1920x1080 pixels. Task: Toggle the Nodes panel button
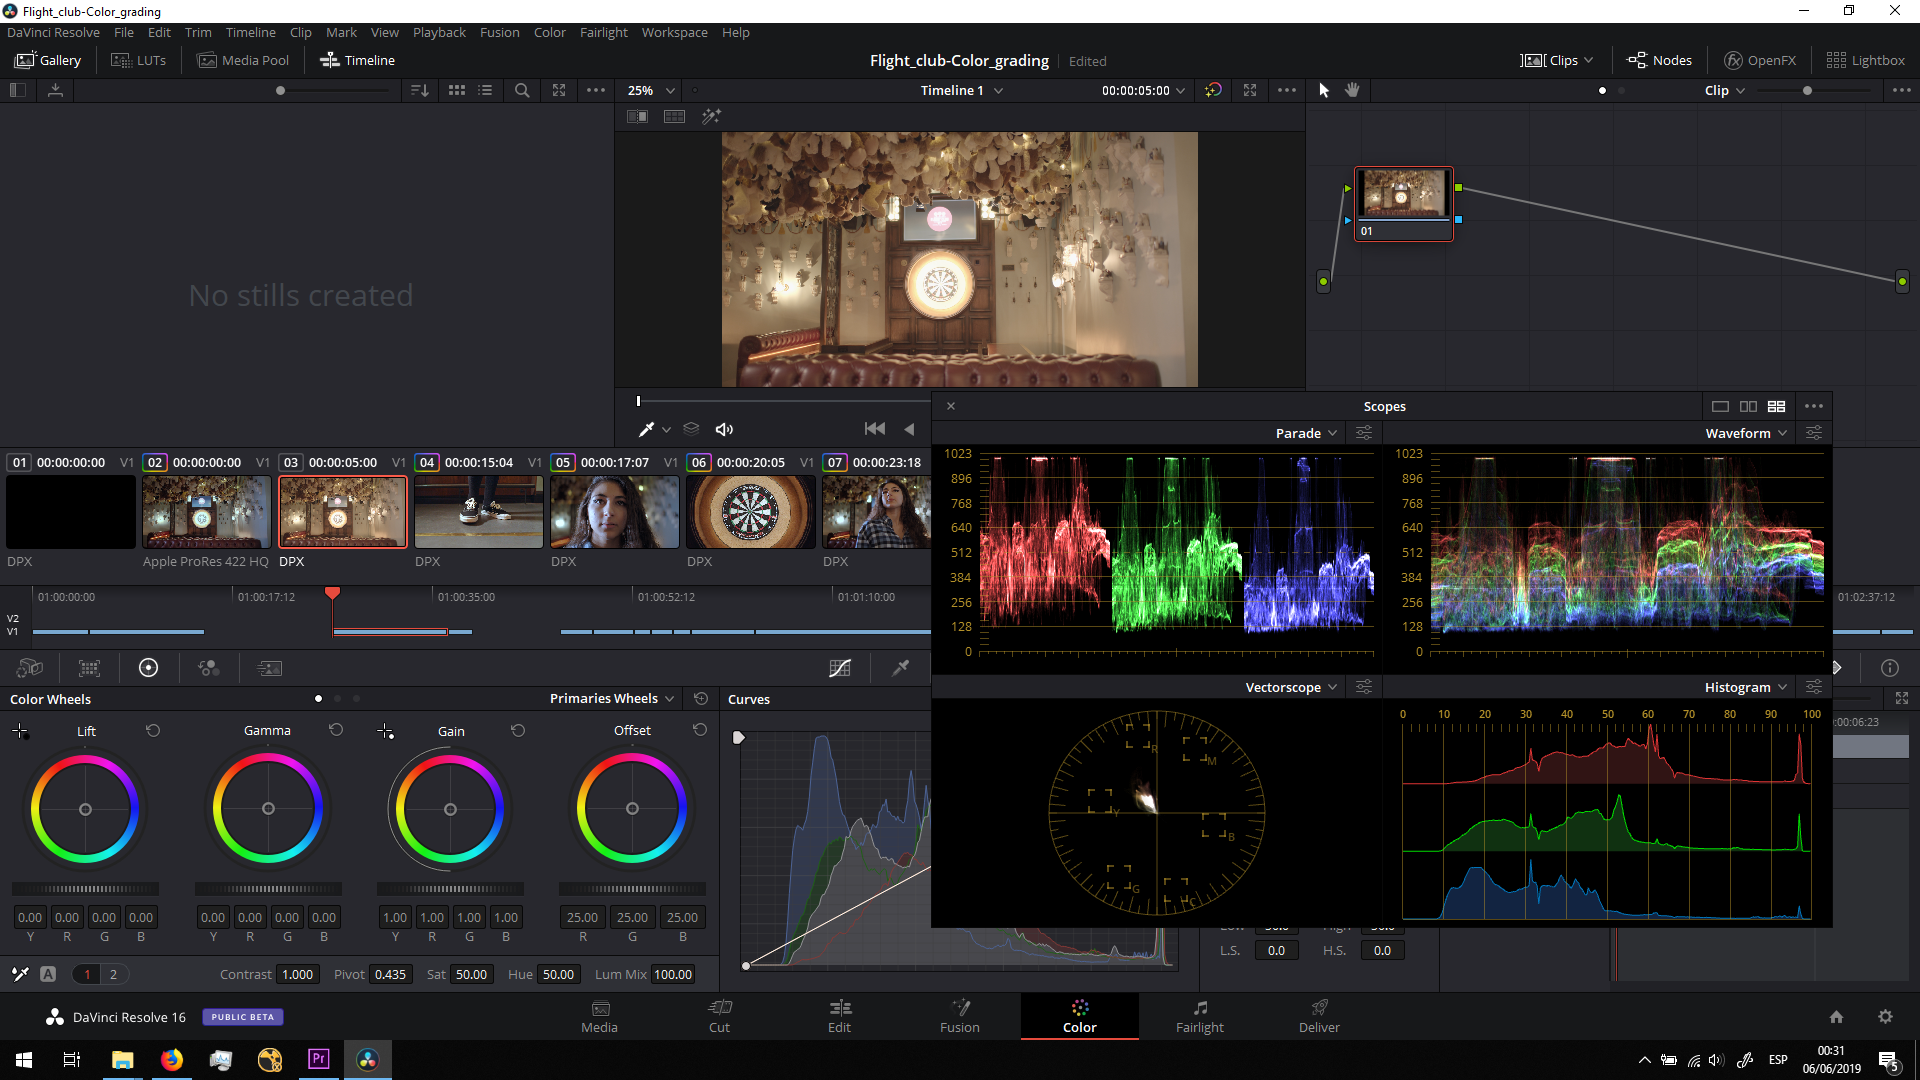coord(1660,60)
